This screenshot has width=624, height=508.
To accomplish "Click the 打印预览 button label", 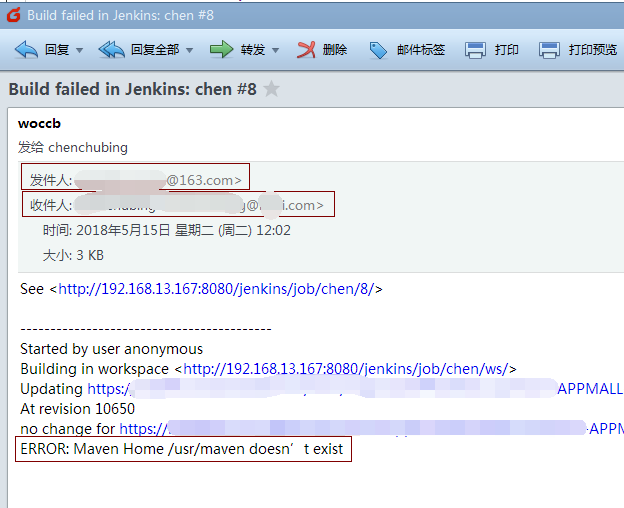I will pos(593,50).
